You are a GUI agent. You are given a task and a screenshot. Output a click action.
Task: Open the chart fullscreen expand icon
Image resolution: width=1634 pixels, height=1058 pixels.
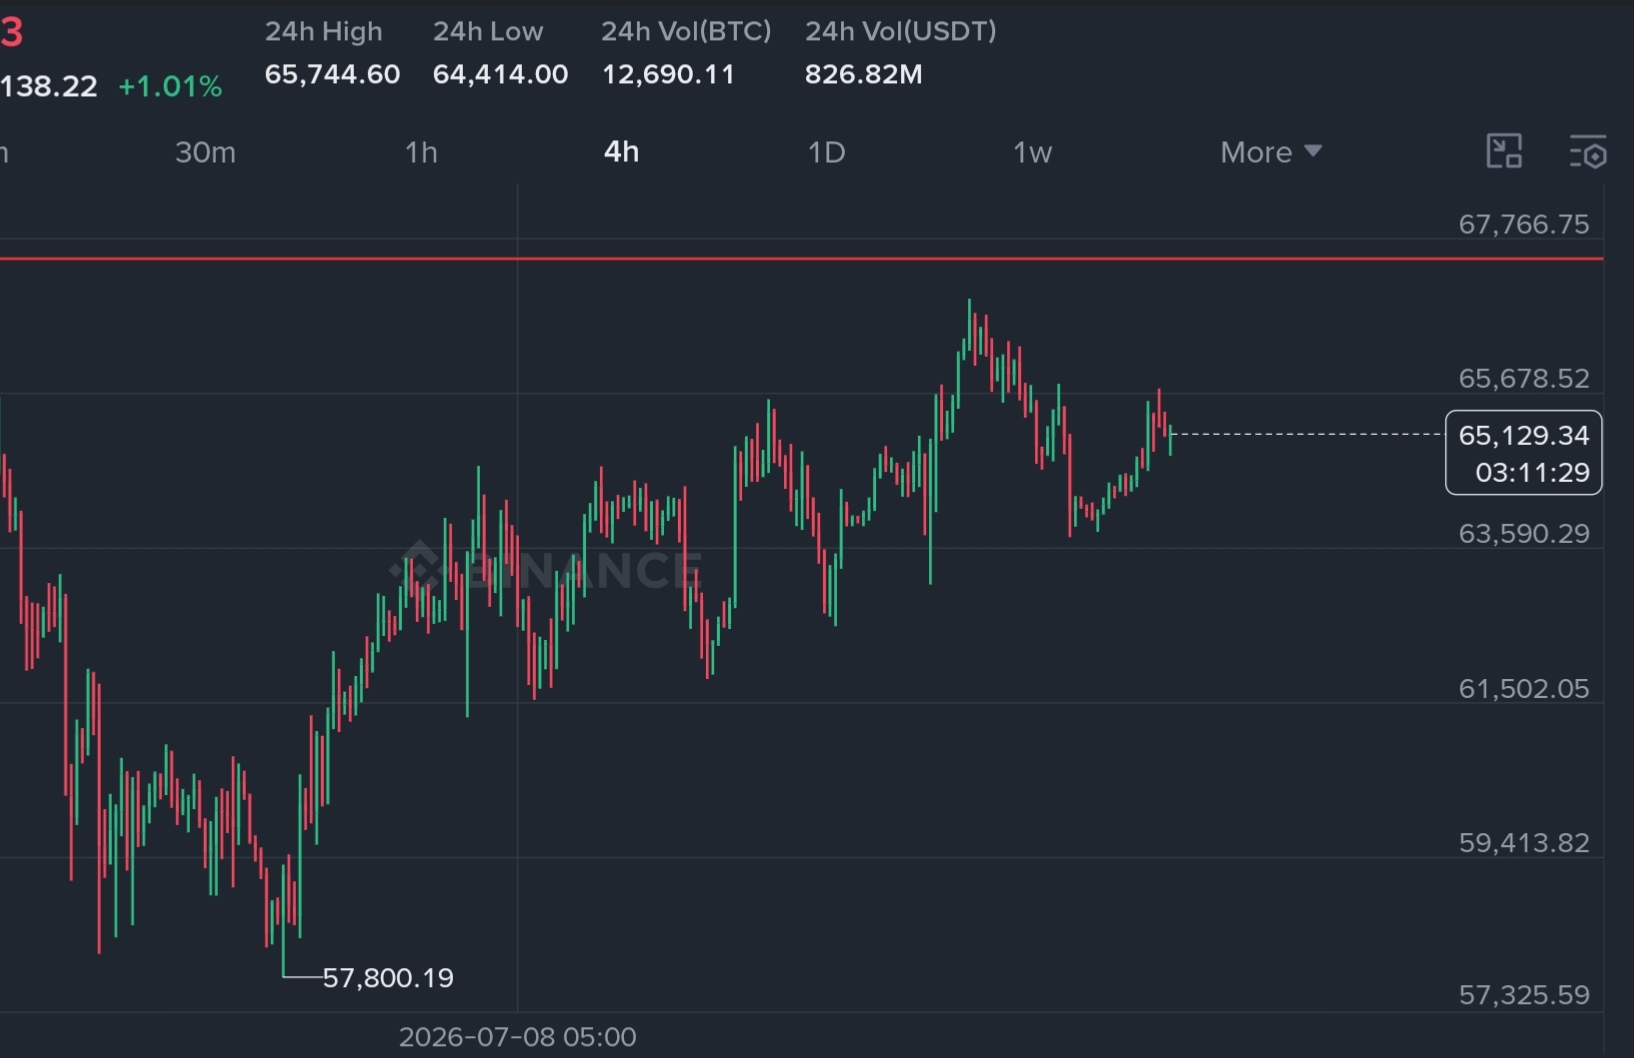pyautogui.click(x=1504, y=152)
